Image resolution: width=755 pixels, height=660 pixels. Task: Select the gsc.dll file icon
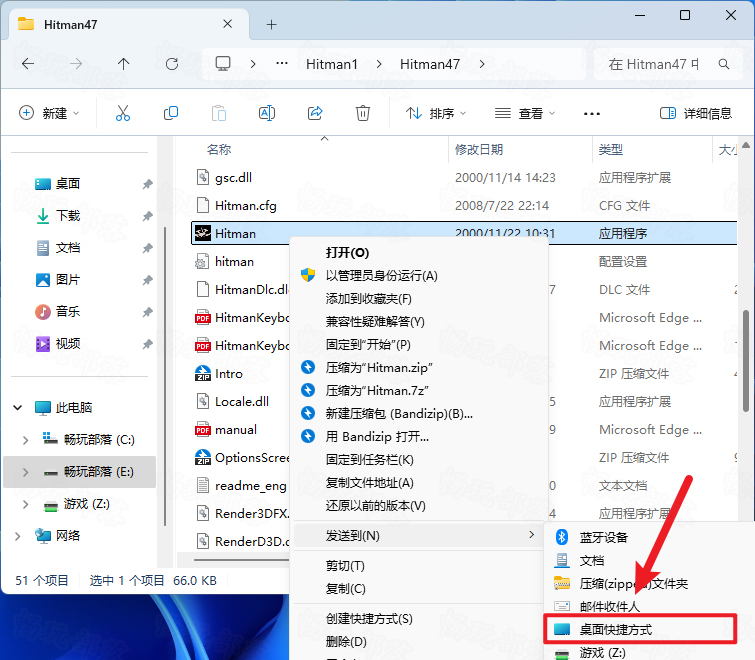pyautogui.click(x=203, y=178)
